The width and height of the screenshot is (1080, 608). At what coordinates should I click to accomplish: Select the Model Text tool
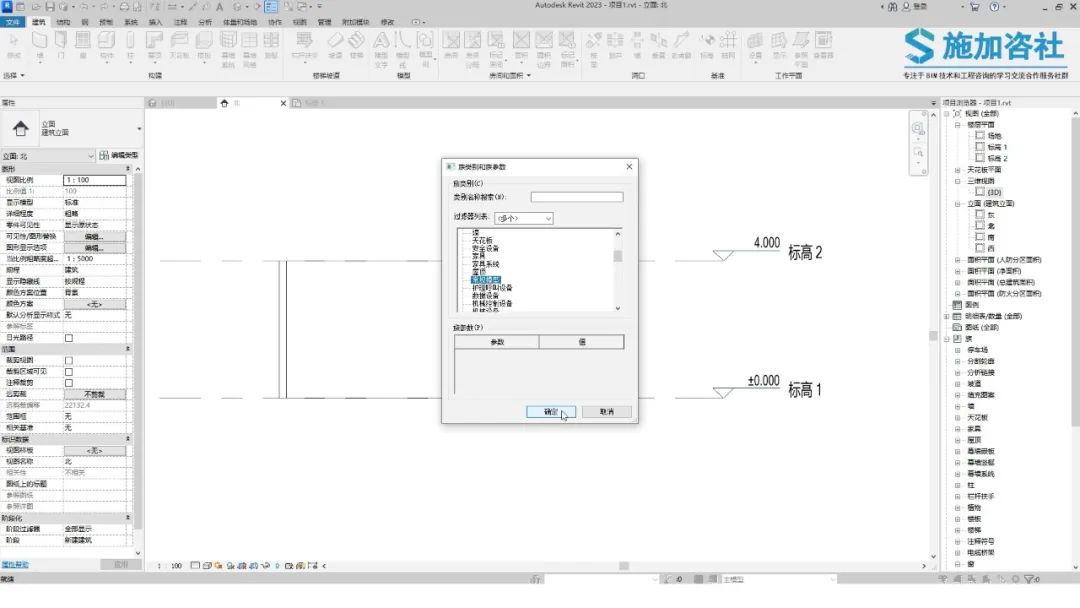[x=381, y=48]
